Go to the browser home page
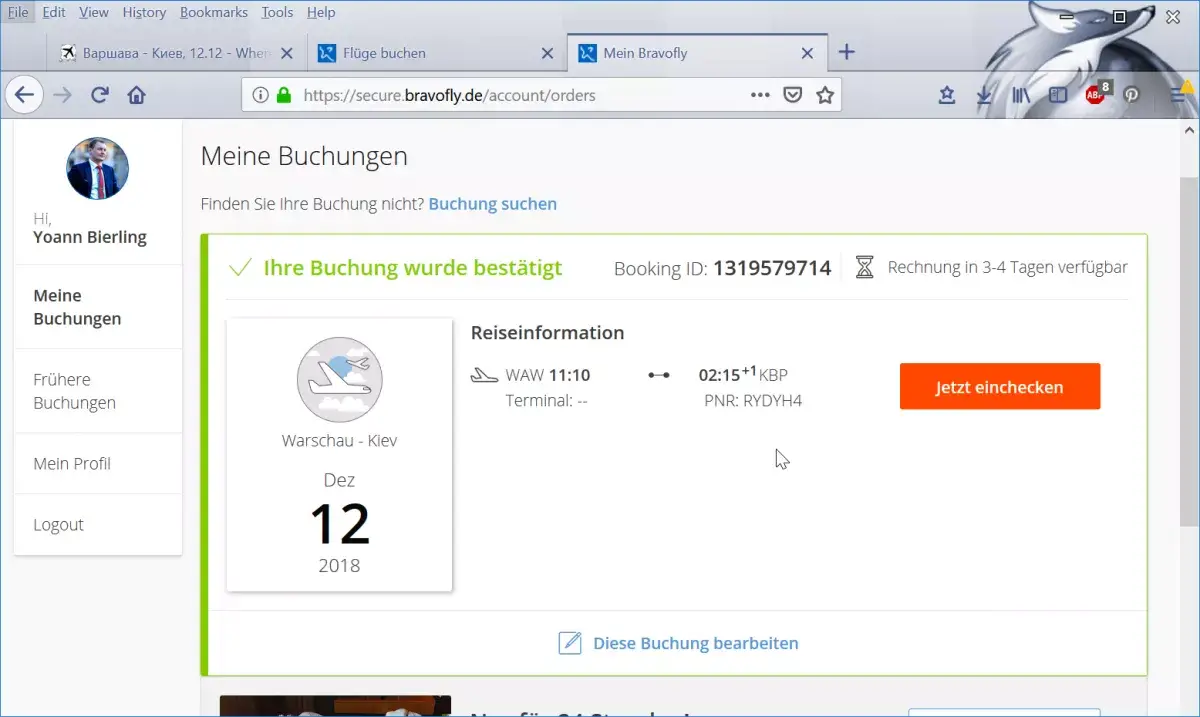The image size is (1200, 717). [x=137, y=95]
